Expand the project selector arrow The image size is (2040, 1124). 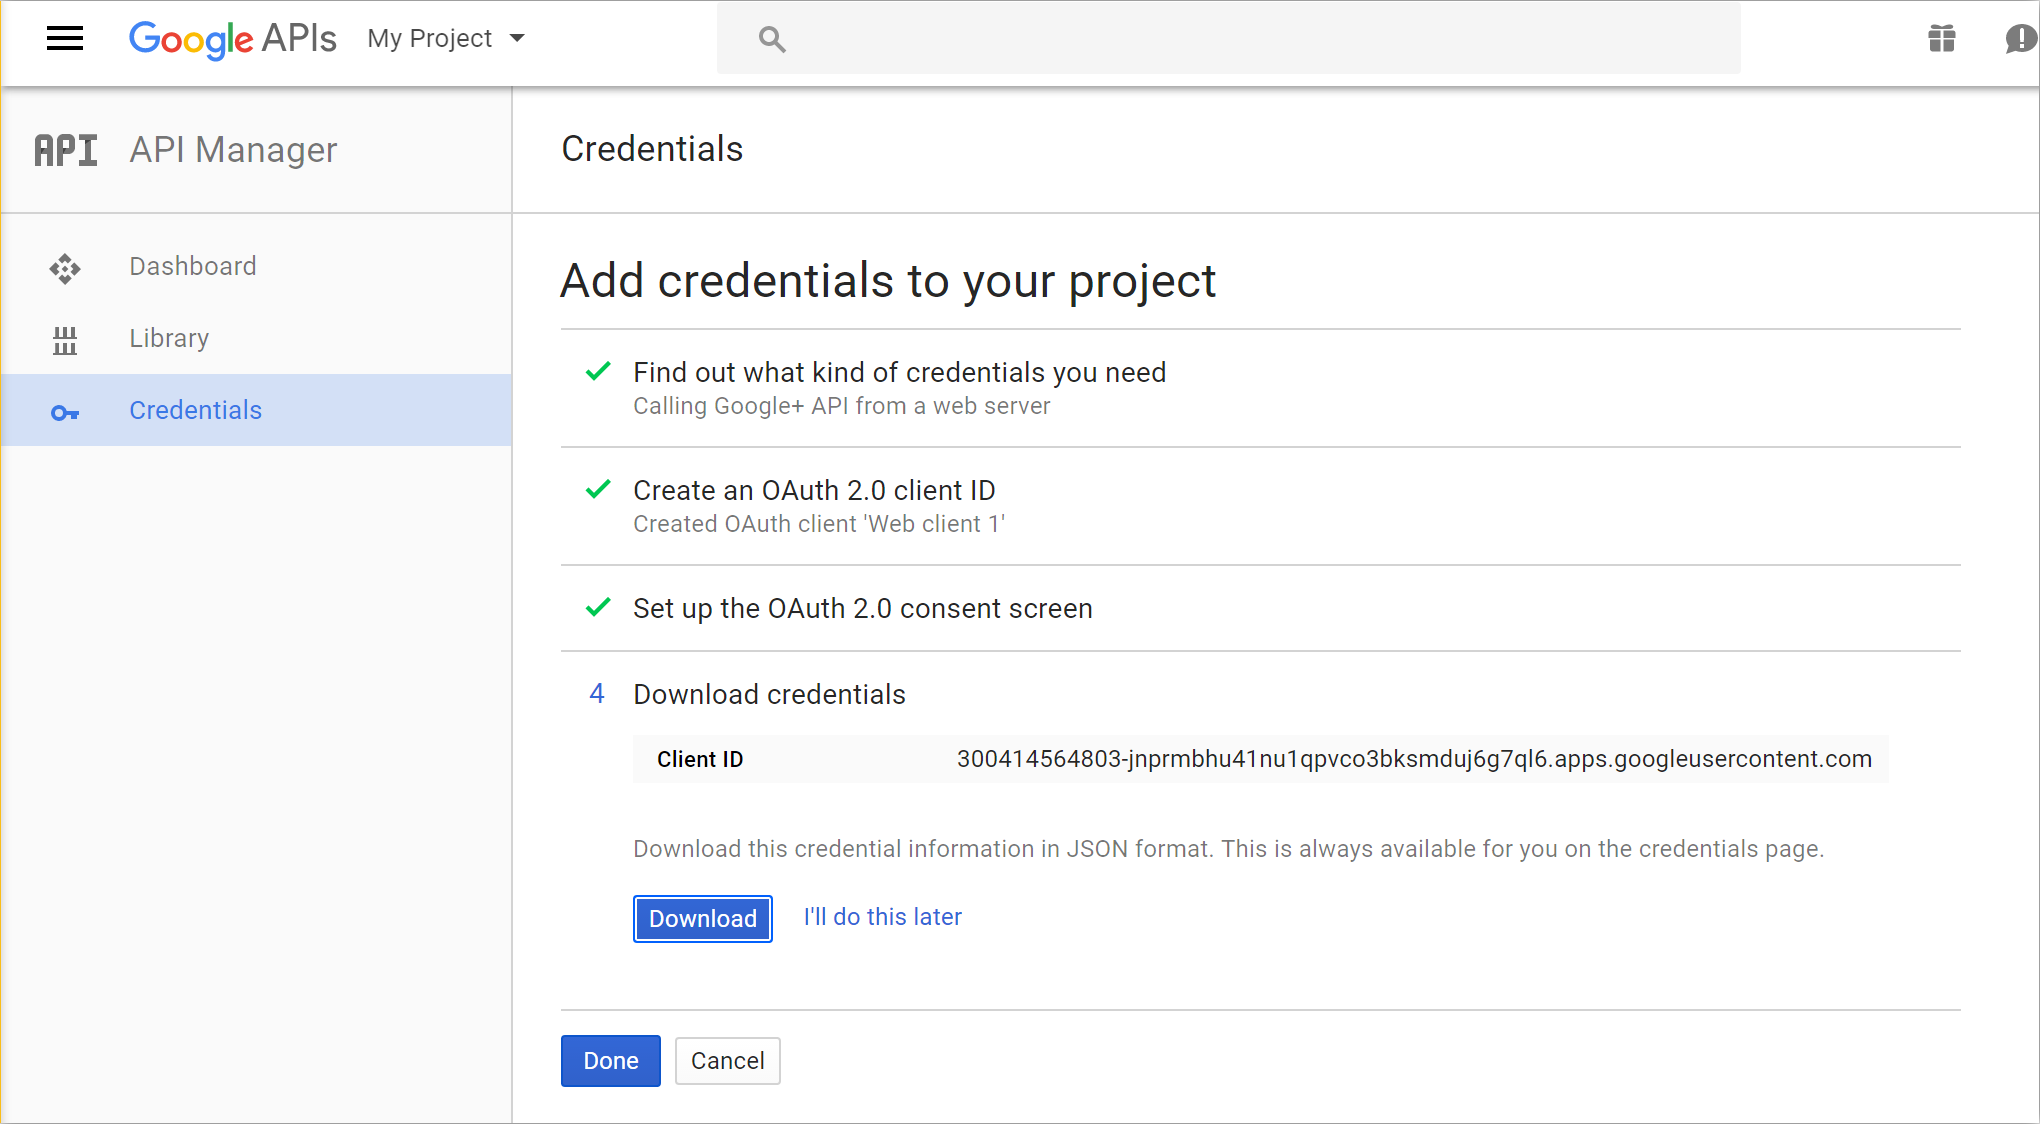coord(517,39)
